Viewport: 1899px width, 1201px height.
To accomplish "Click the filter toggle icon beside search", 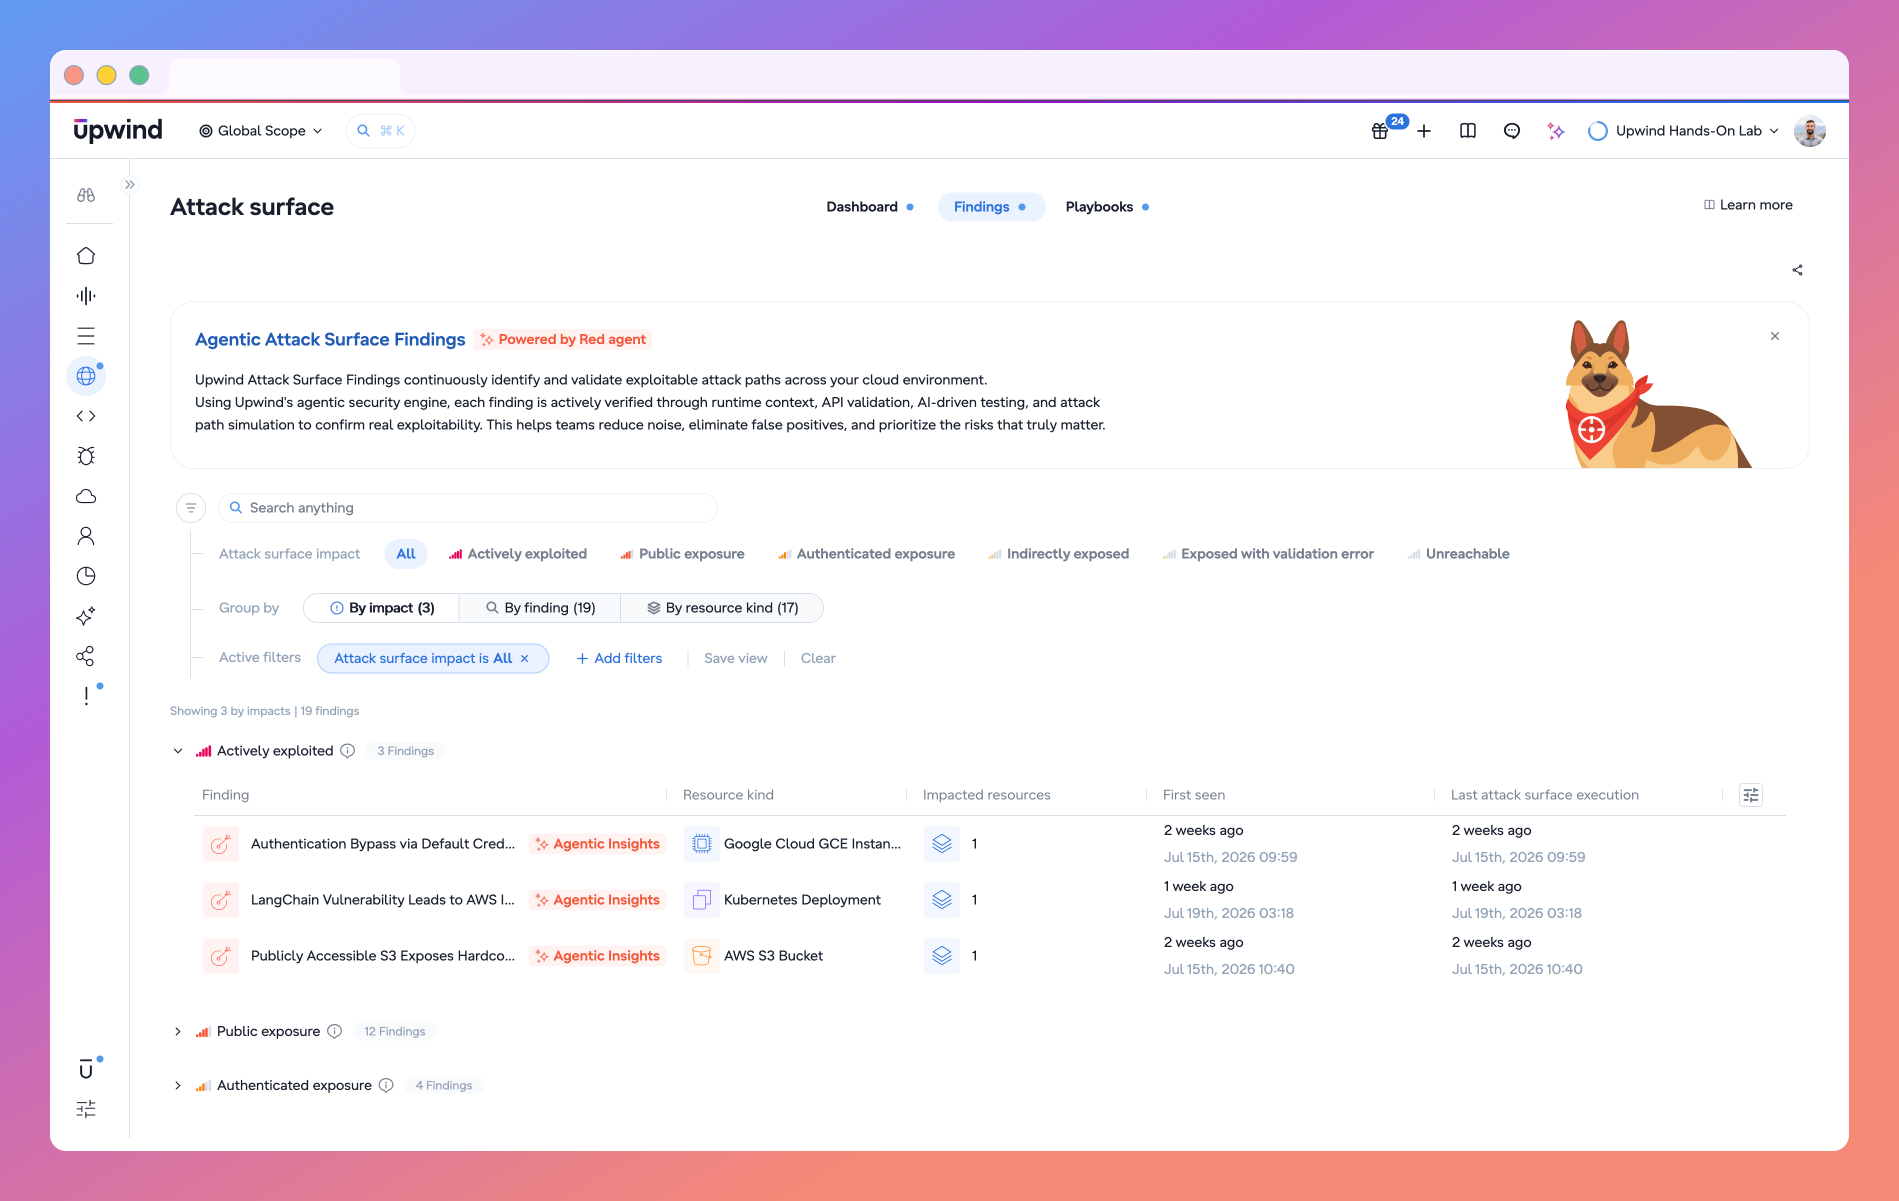I will pyautogui.click(x=191, y=508).
